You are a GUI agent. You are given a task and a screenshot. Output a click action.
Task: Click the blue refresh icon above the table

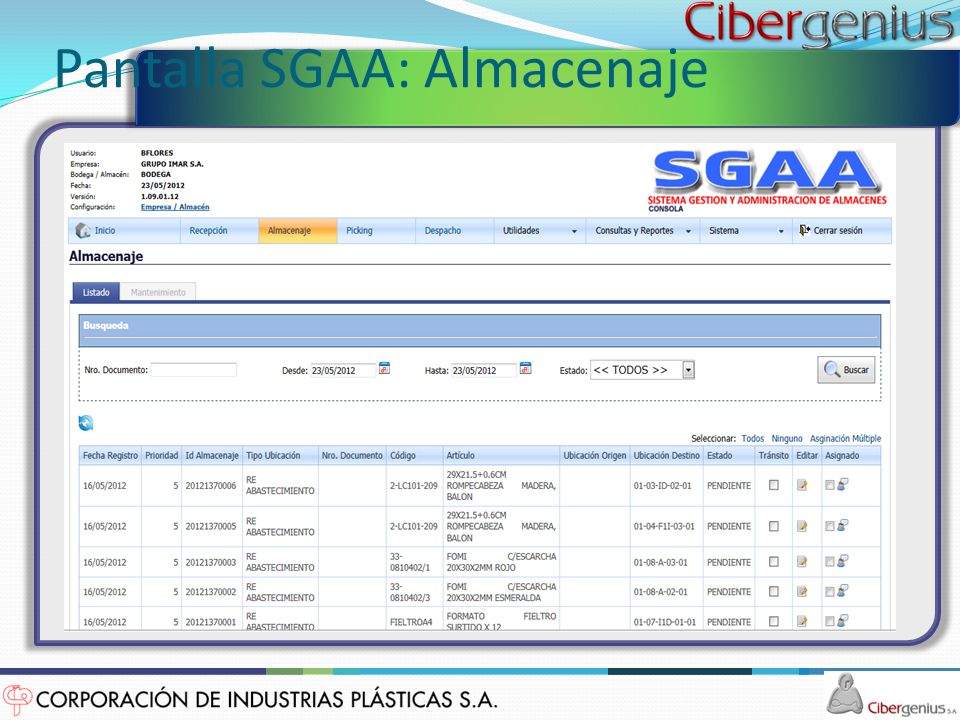[x=86, y=422]
